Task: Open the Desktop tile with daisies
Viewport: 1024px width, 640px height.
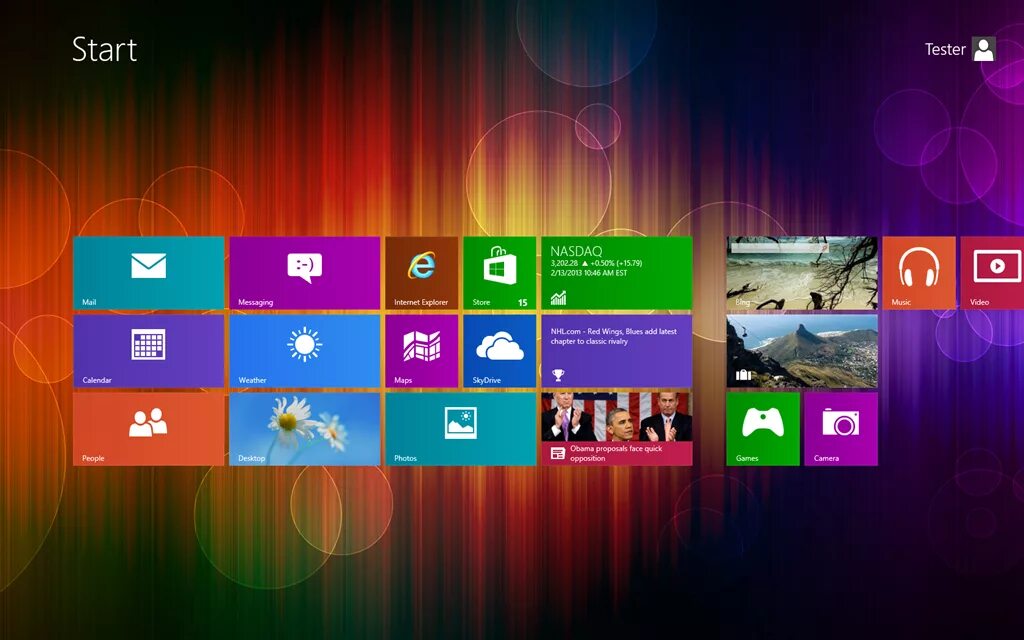Action: 304,429
